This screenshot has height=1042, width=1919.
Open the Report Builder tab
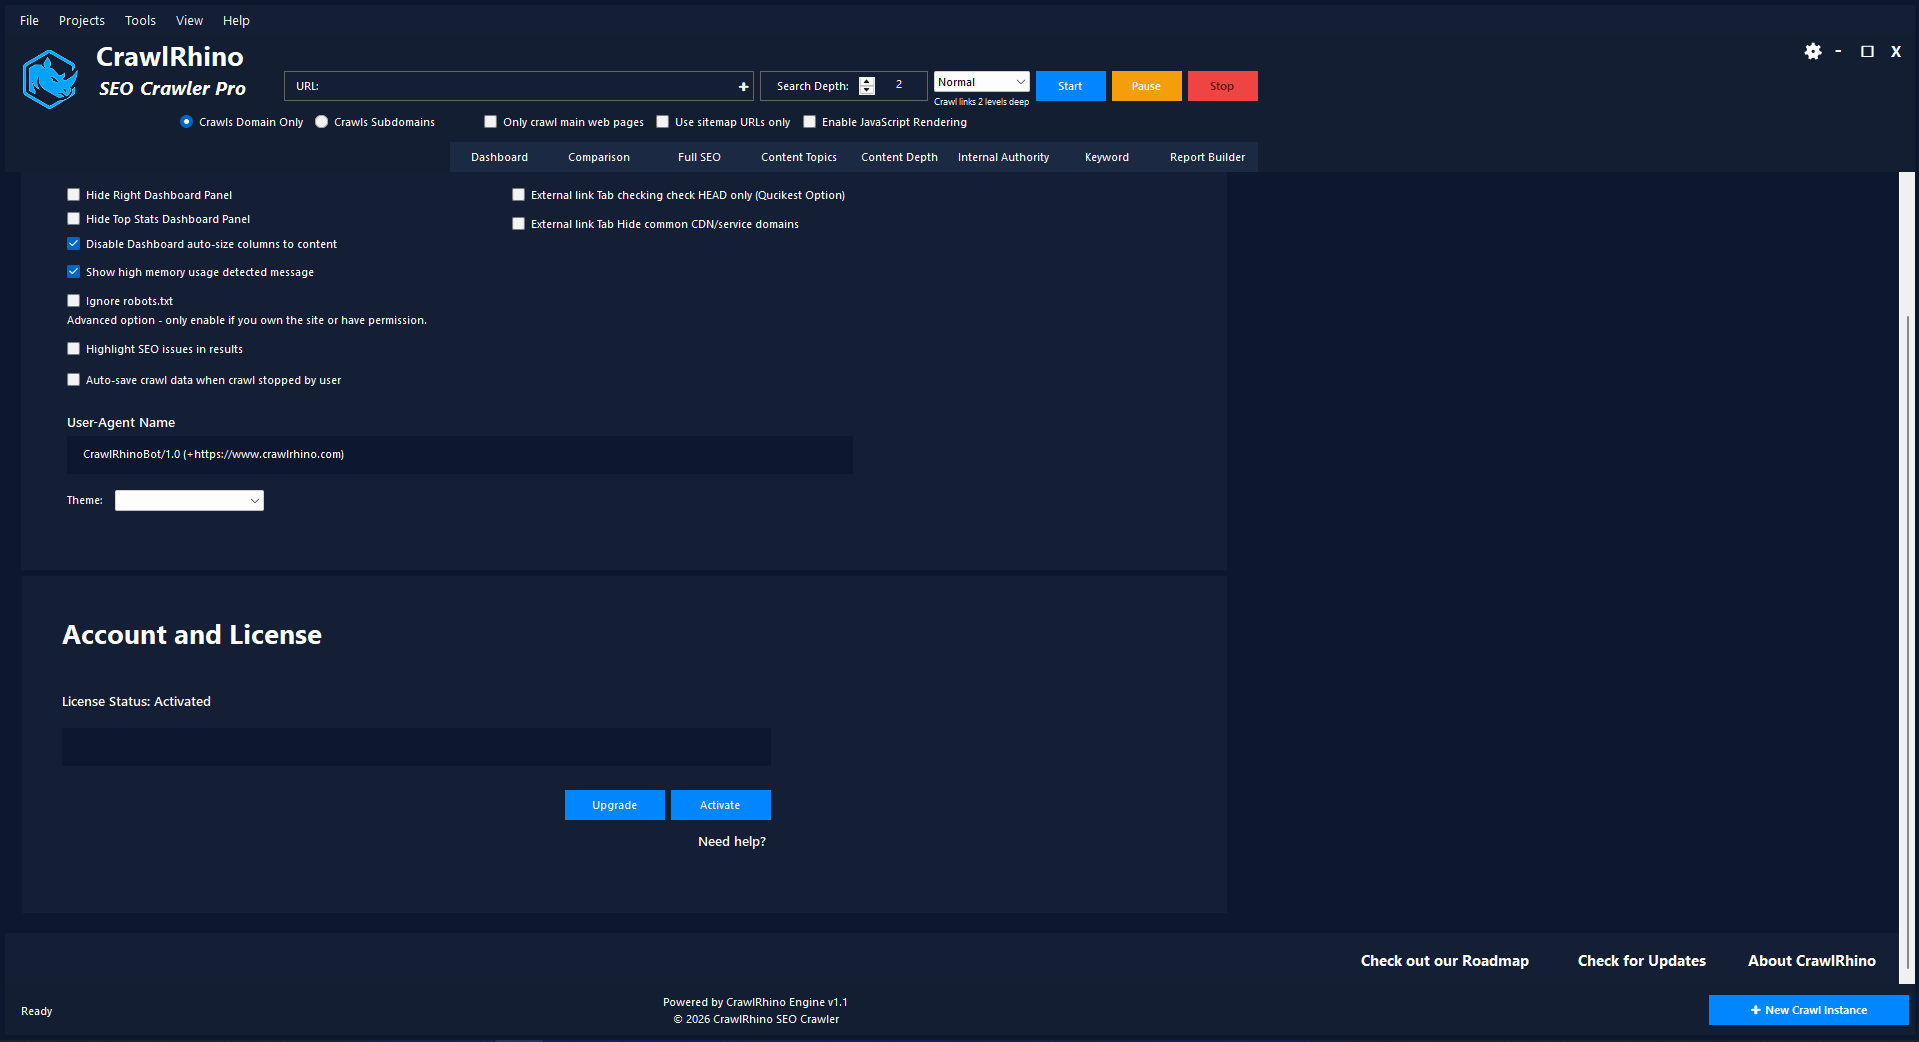click(x=1207, y=157)
